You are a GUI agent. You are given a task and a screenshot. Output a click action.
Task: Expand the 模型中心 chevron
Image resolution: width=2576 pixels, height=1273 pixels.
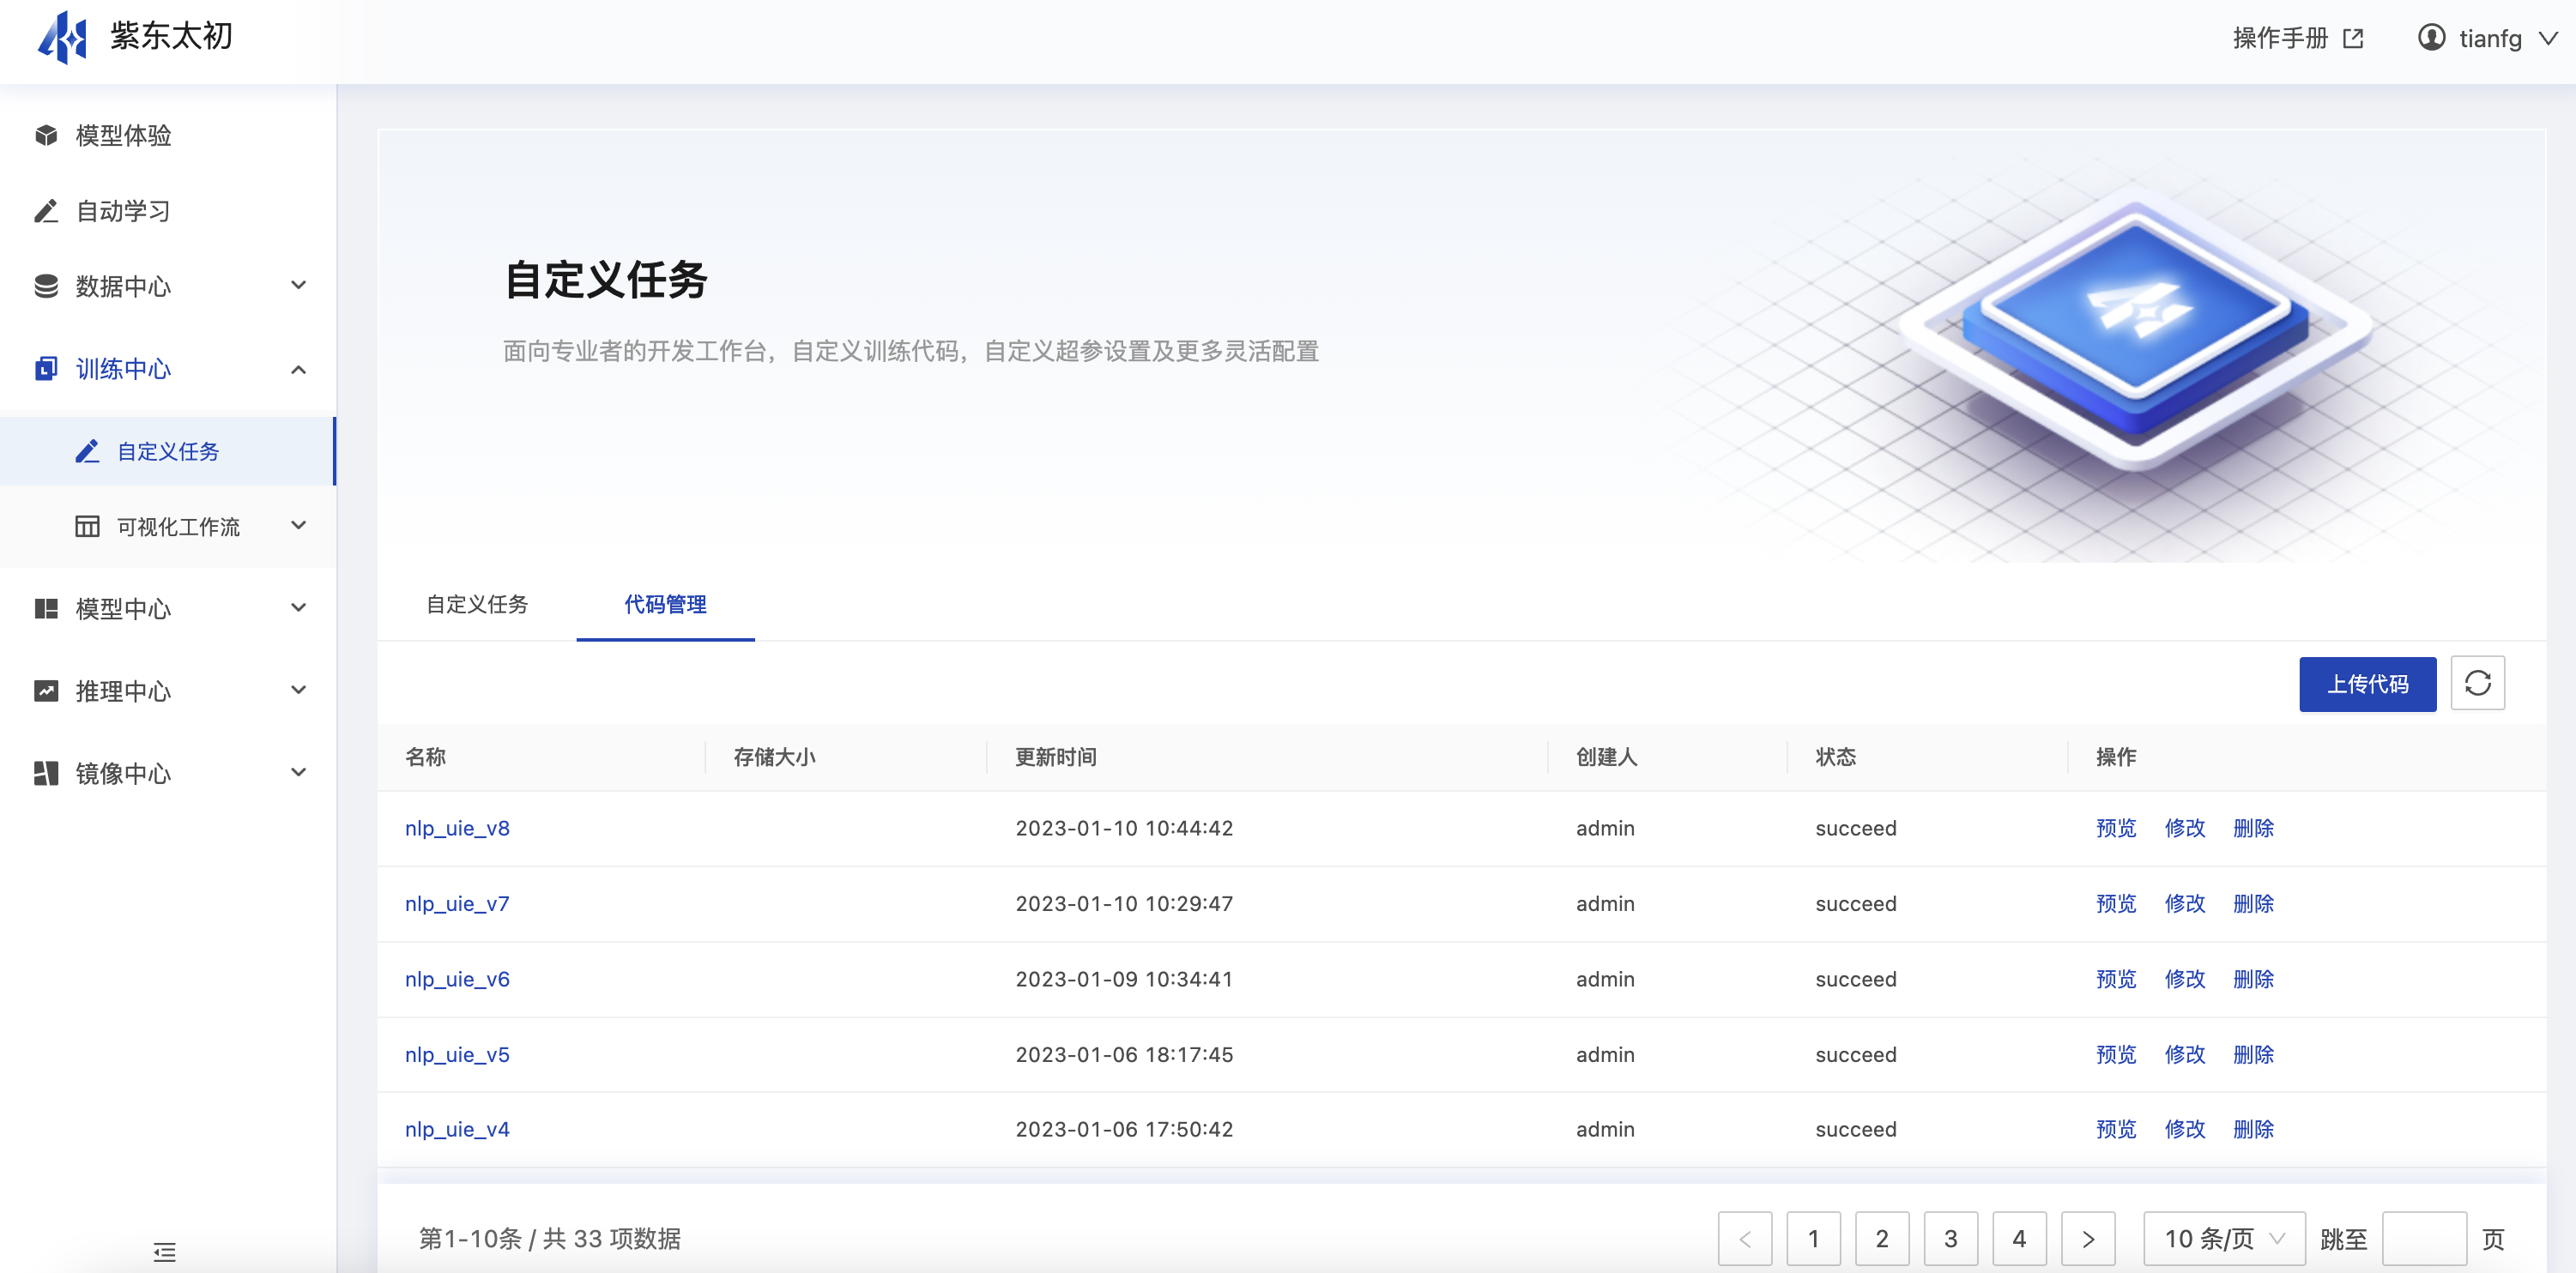coord(298,608)
